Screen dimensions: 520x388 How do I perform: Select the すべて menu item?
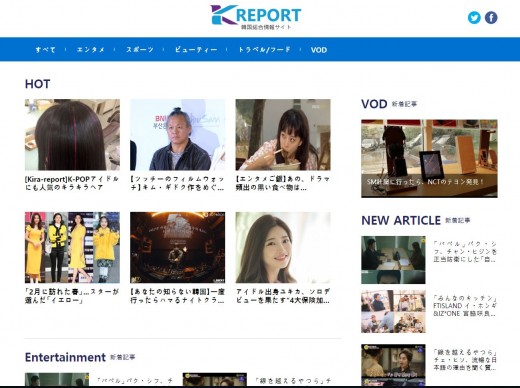click(46, 50)
